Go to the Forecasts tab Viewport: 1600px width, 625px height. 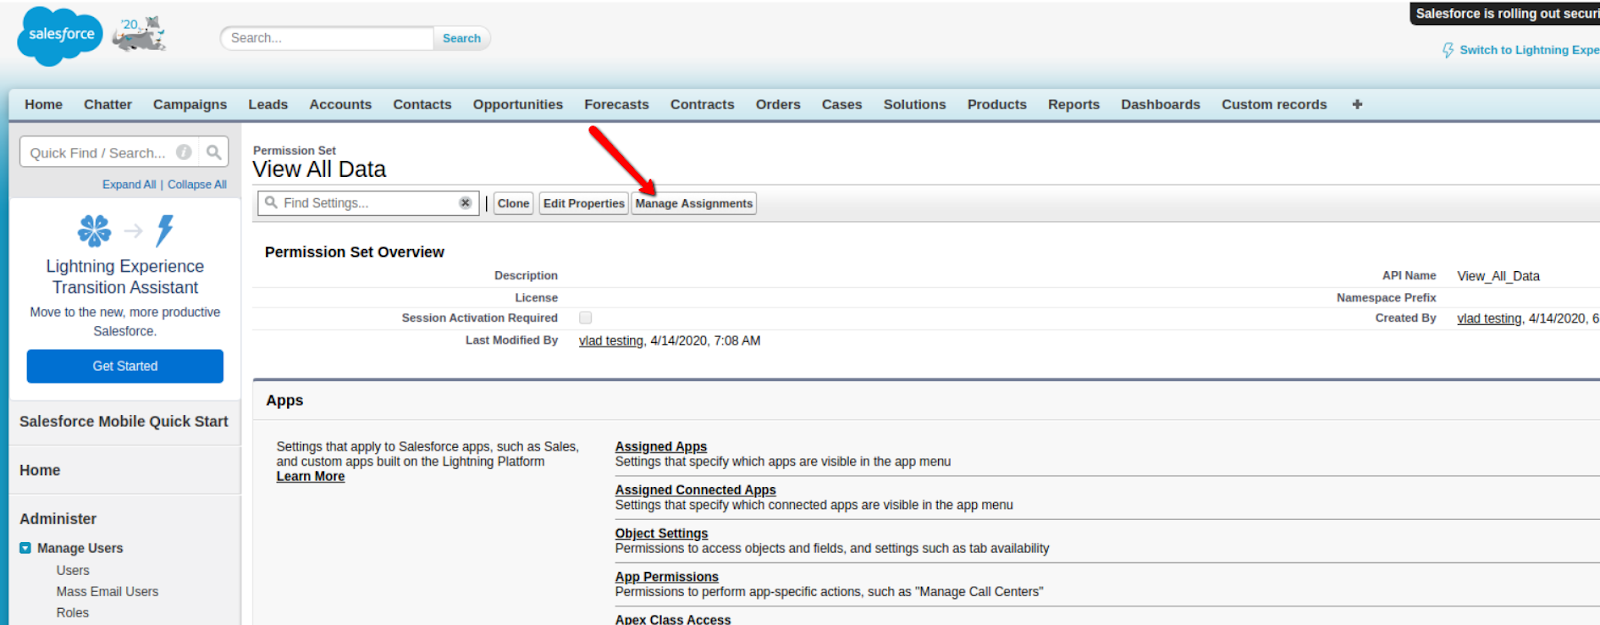pos(616,104)
